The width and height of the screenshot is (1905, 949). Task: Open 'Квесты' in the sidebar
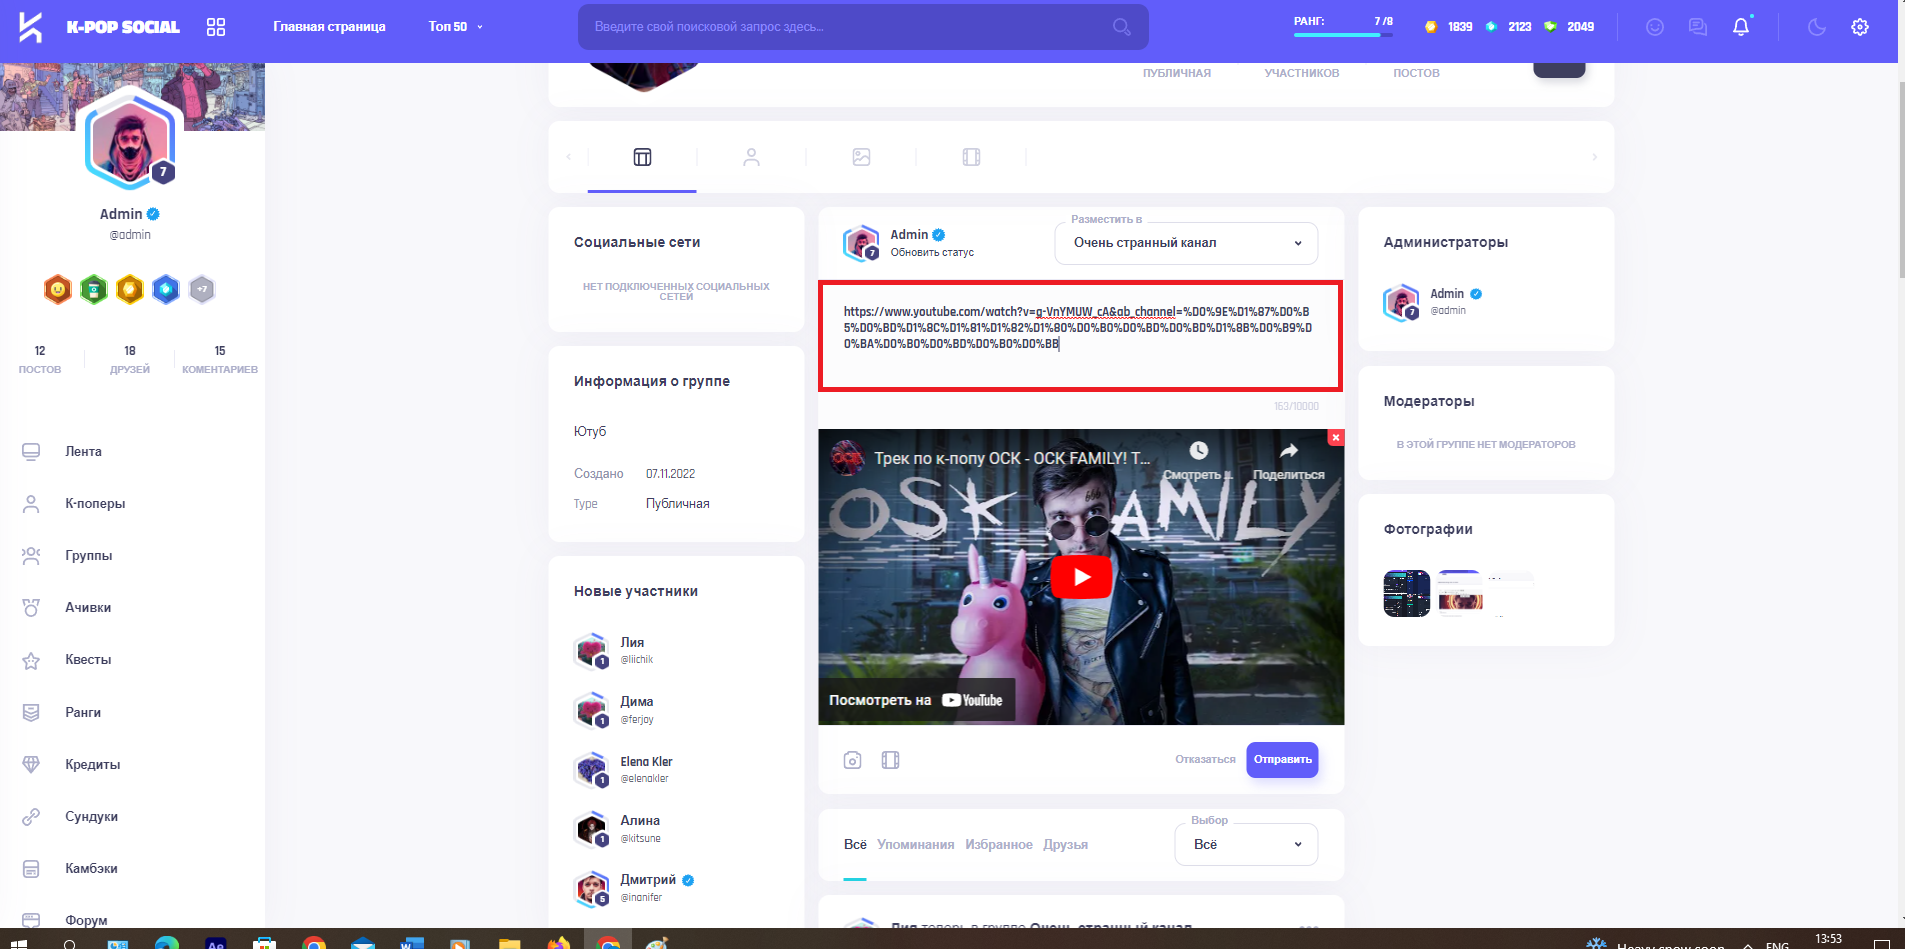pos(88,660)
